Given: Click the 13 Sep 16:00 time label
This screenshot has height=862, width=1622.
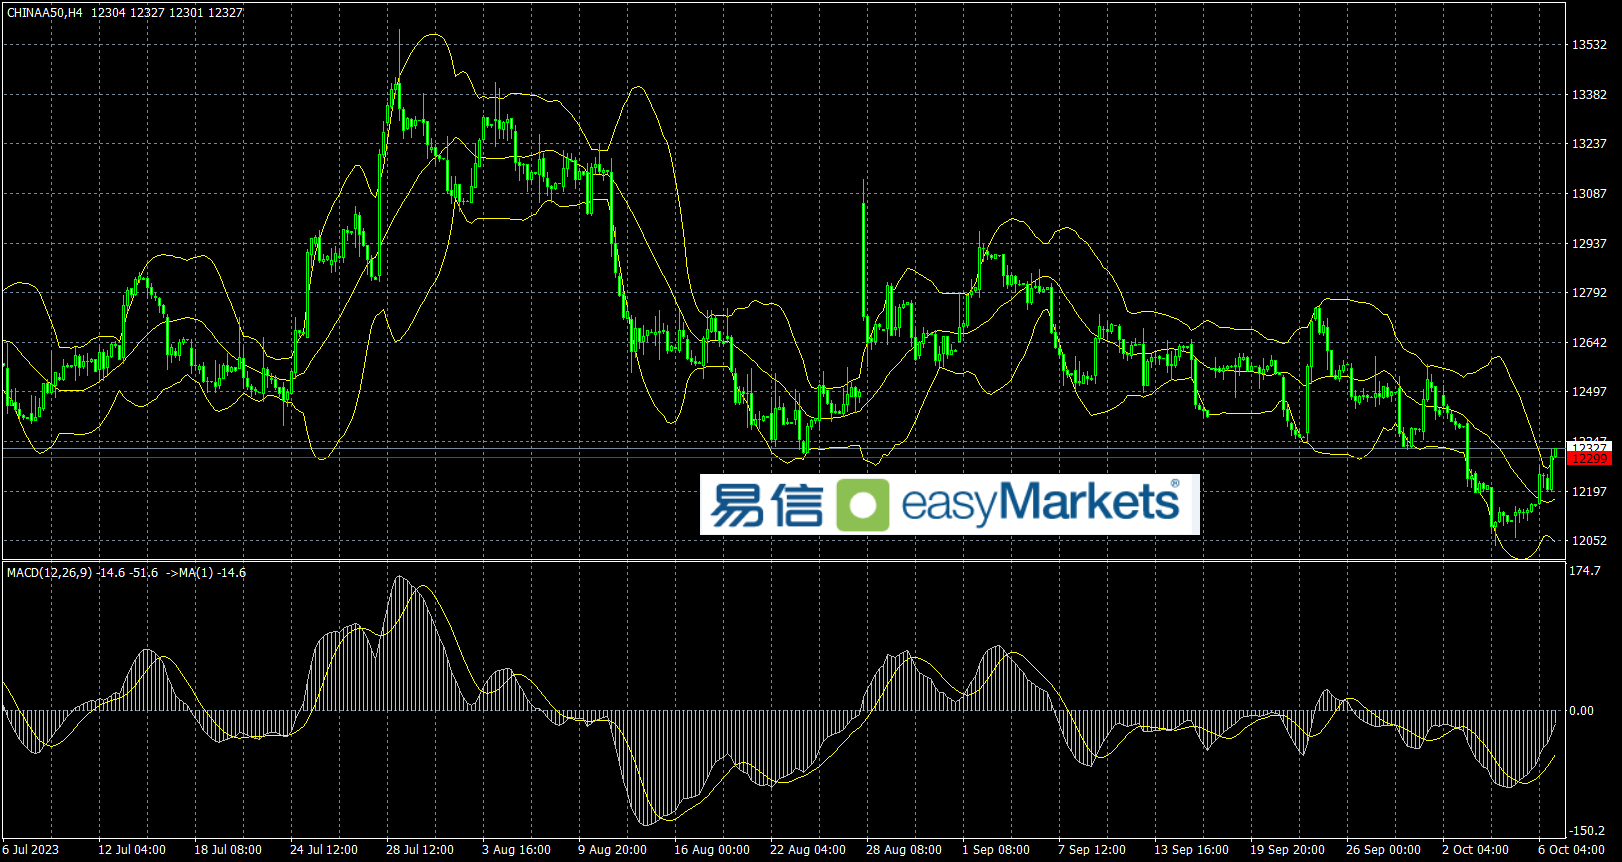Looking at the screenshot, I should coord(1191,850).
